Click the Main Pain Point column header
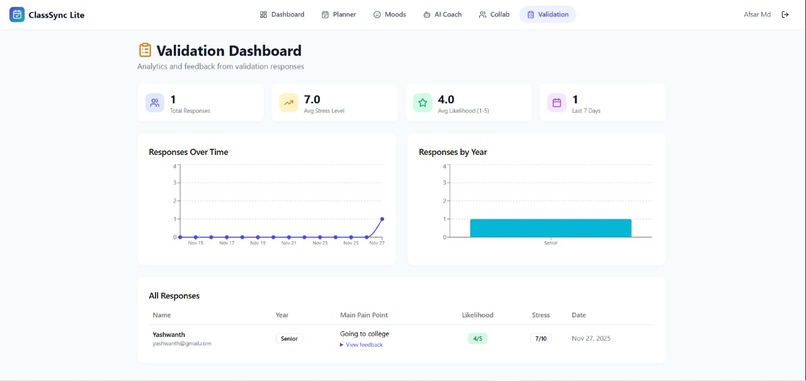This screenshot has width=806, height=381. click(x=364, y=315)
